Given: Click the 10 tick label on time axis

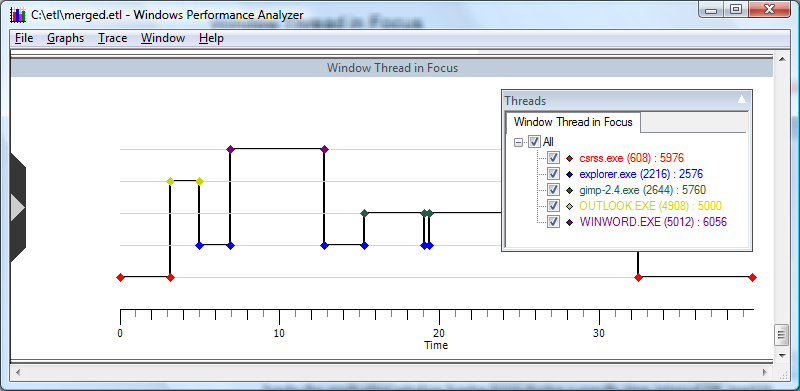Looking at the screenshot, I should (x=280, y=333).
